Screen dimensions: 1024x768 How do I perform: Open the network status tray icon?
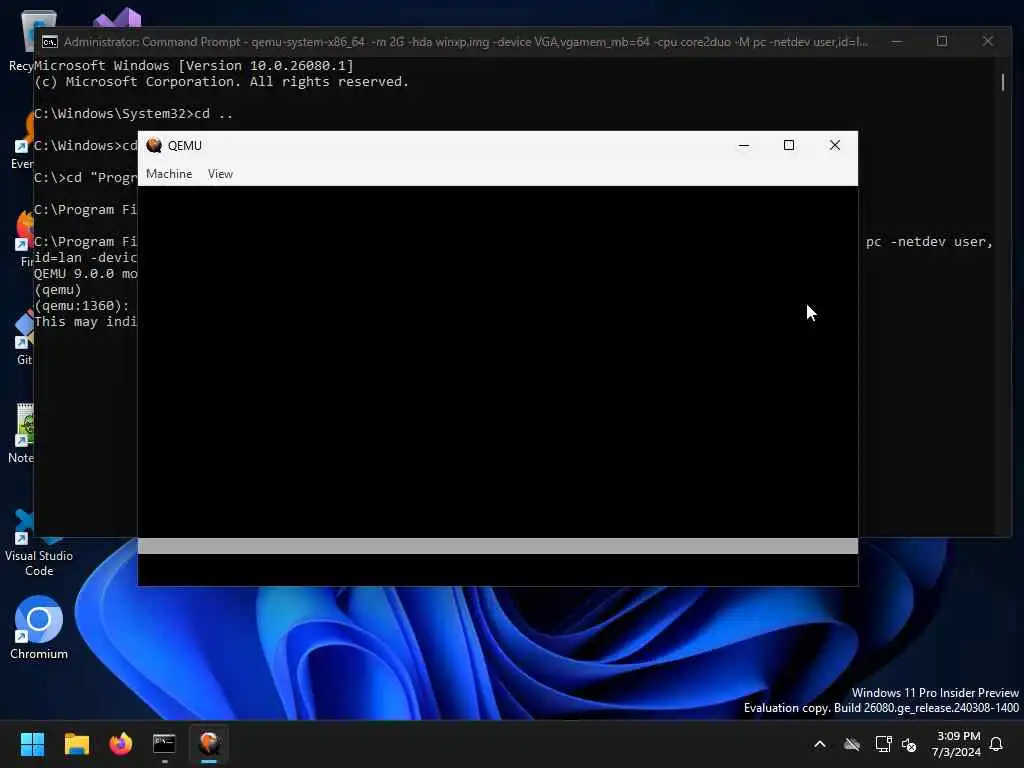pos(883,744)
